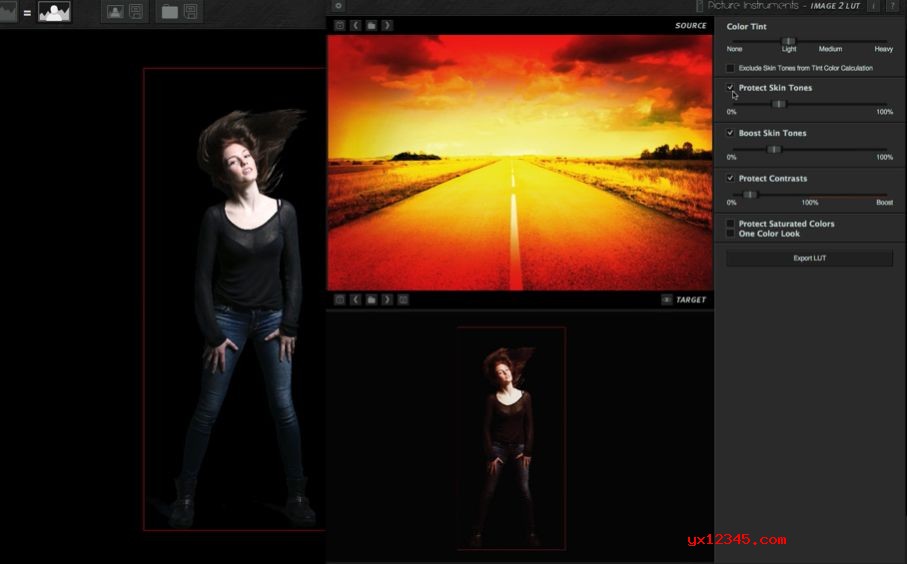Set Color Tint to None
908x564 pixels.
pos(734,49)
